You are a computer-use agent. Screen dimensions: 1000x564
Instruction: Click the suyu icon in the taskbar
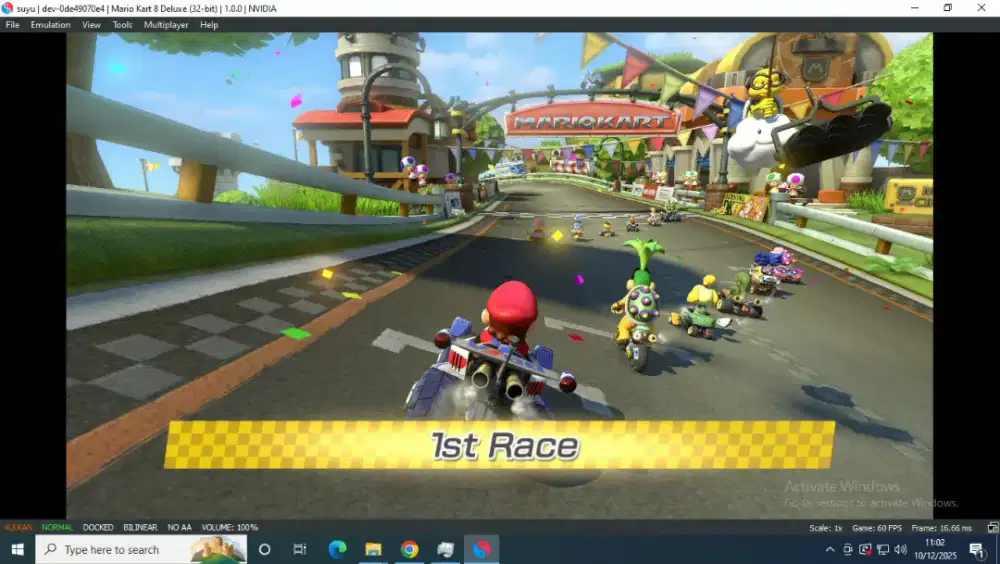[x=482, y=549]
